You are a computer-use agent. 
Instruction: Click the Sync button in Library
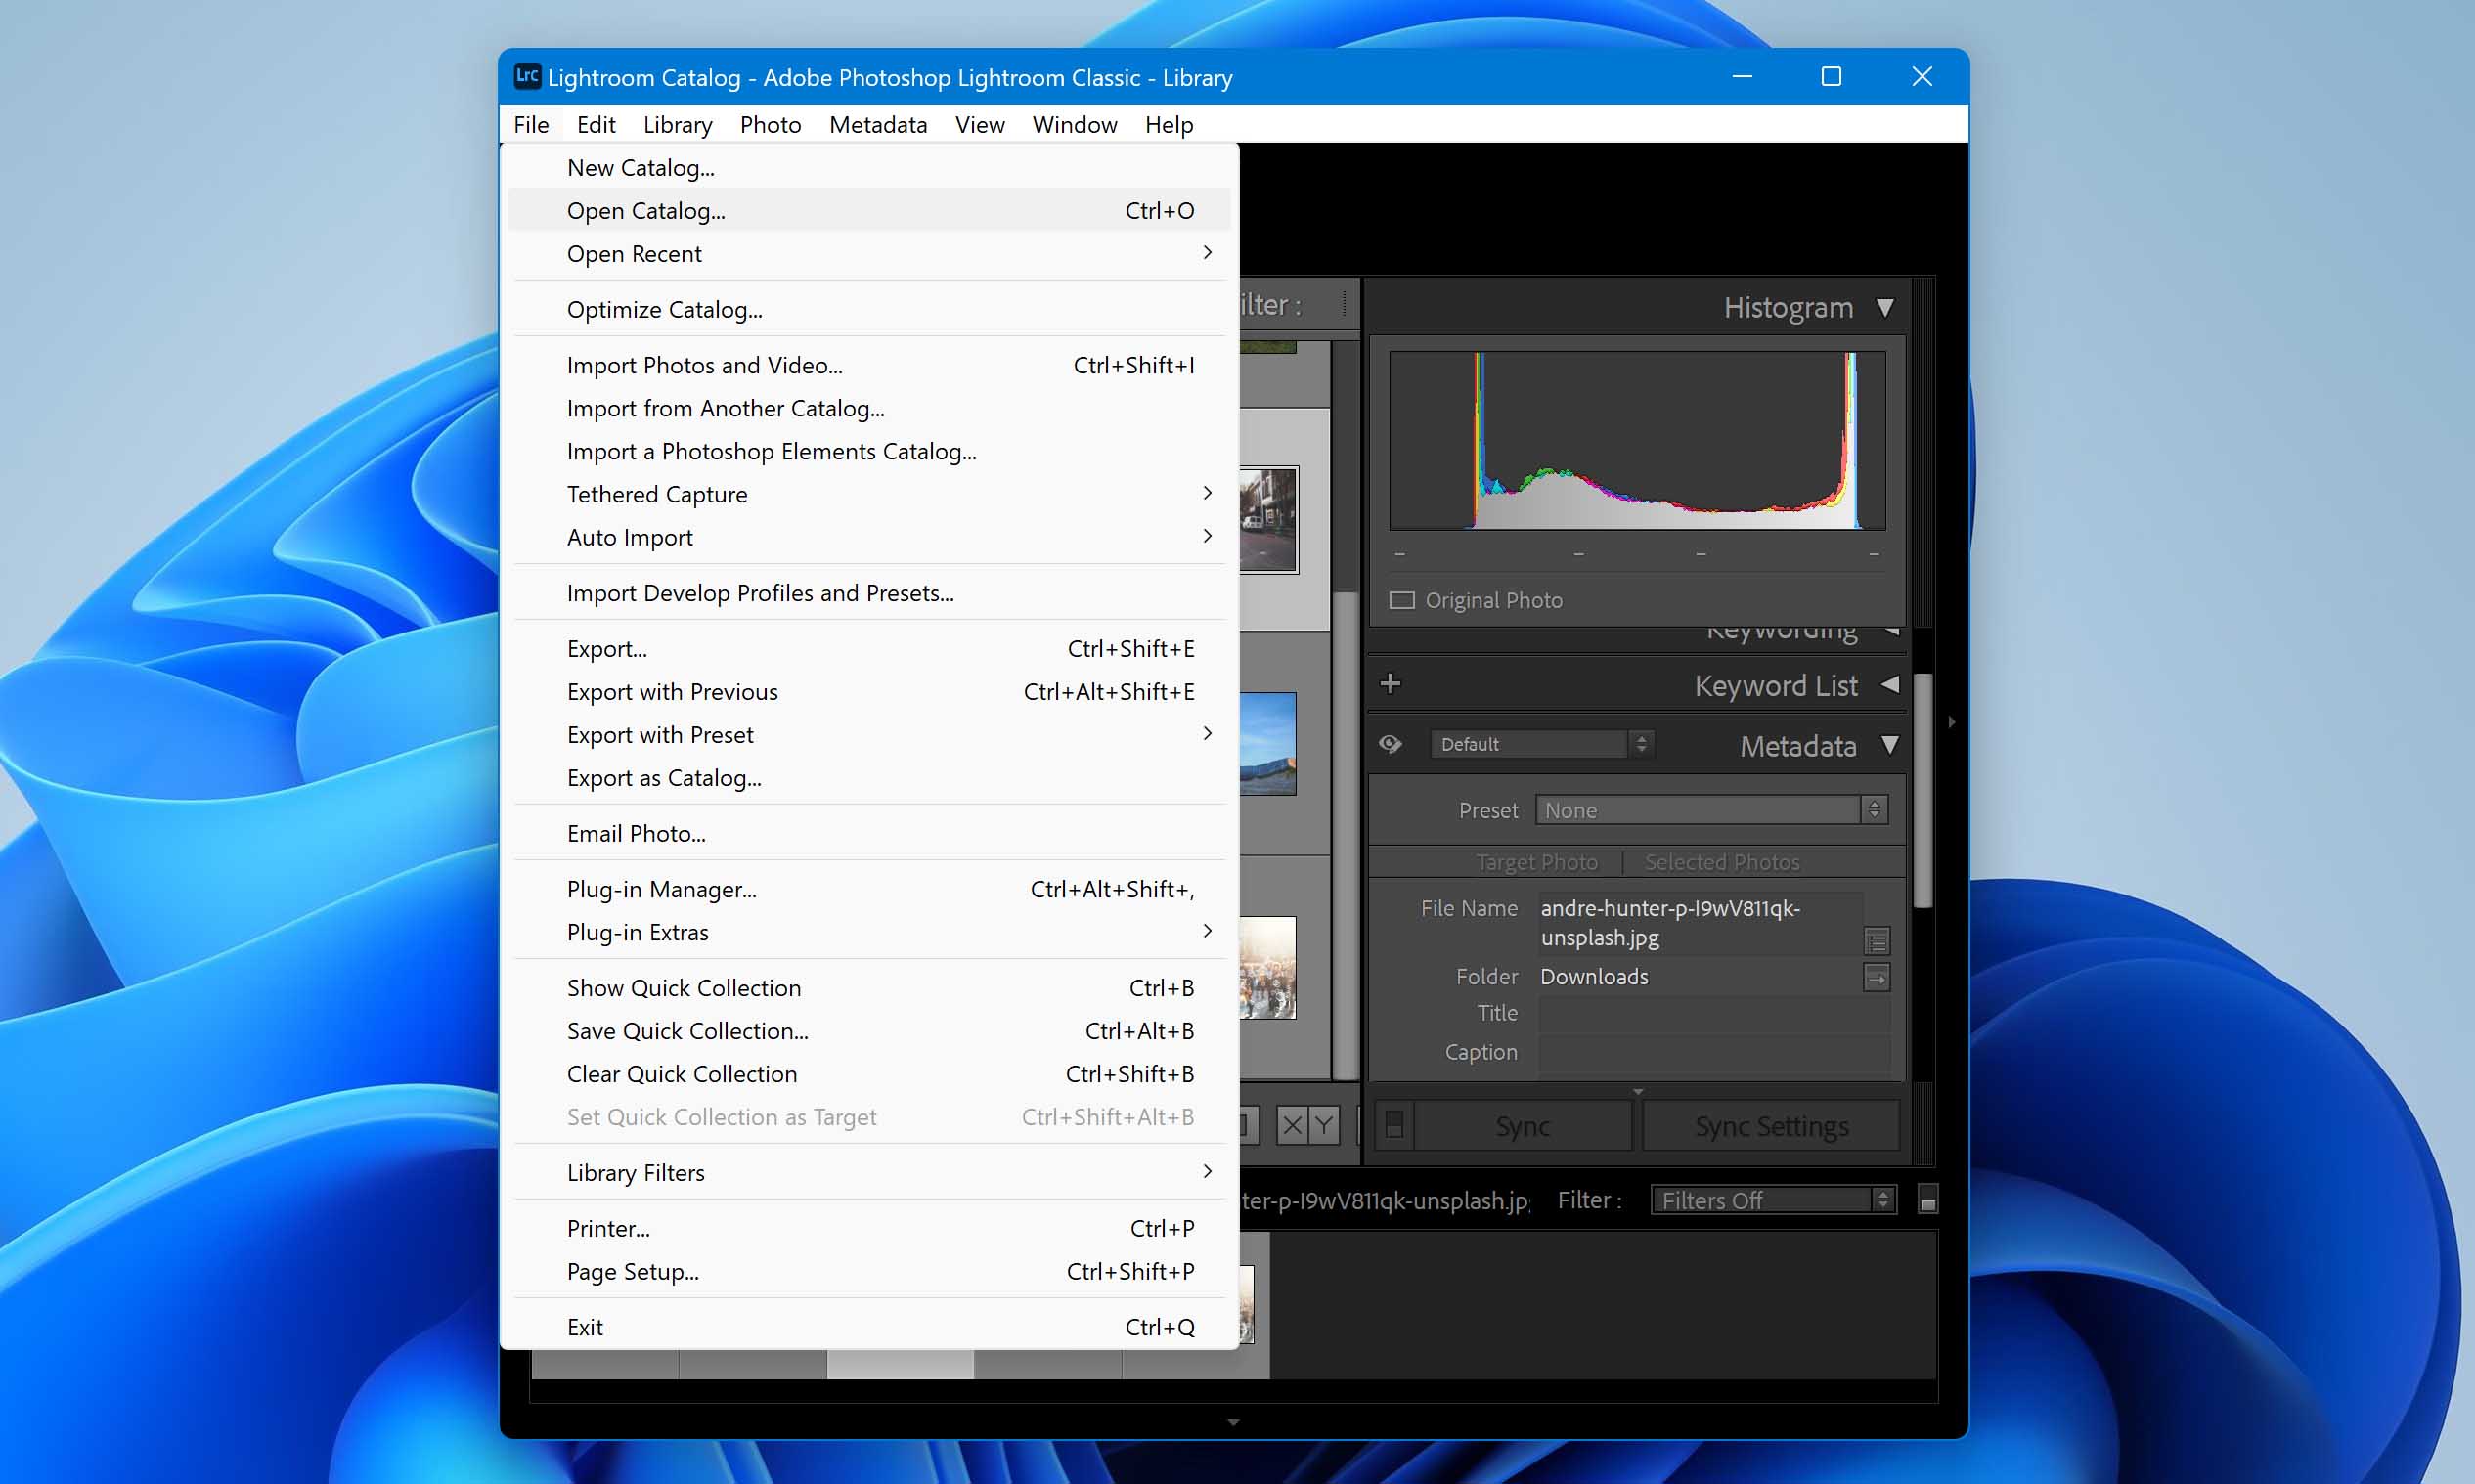(1523, 1123)
